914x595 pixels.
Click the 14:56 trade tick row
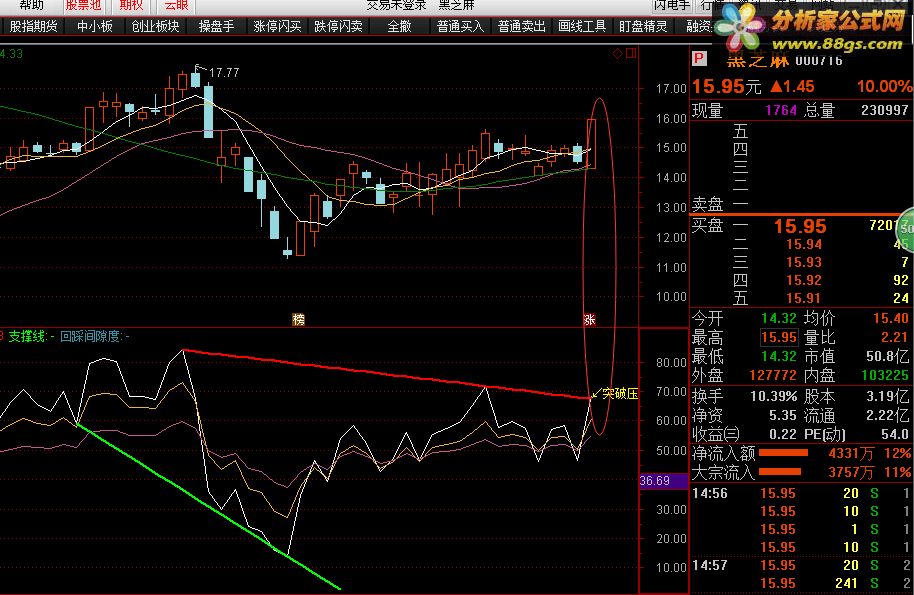click(801, 494)
